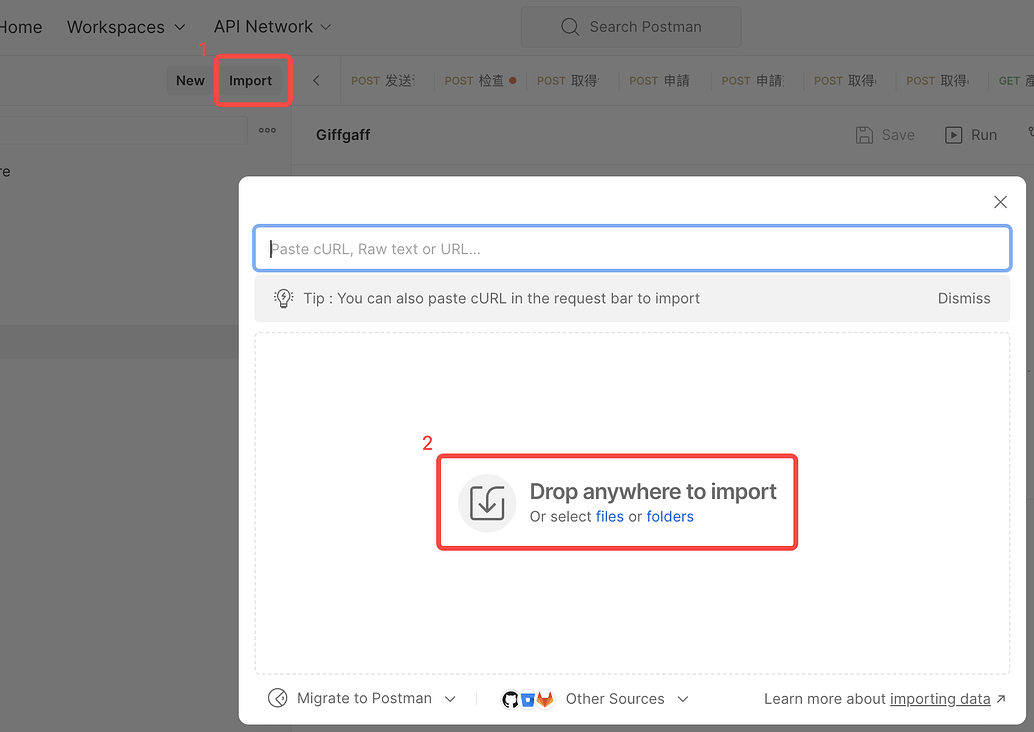Click the Migrate to Postman icon
1034x732 pixels.
coord(278,698)
